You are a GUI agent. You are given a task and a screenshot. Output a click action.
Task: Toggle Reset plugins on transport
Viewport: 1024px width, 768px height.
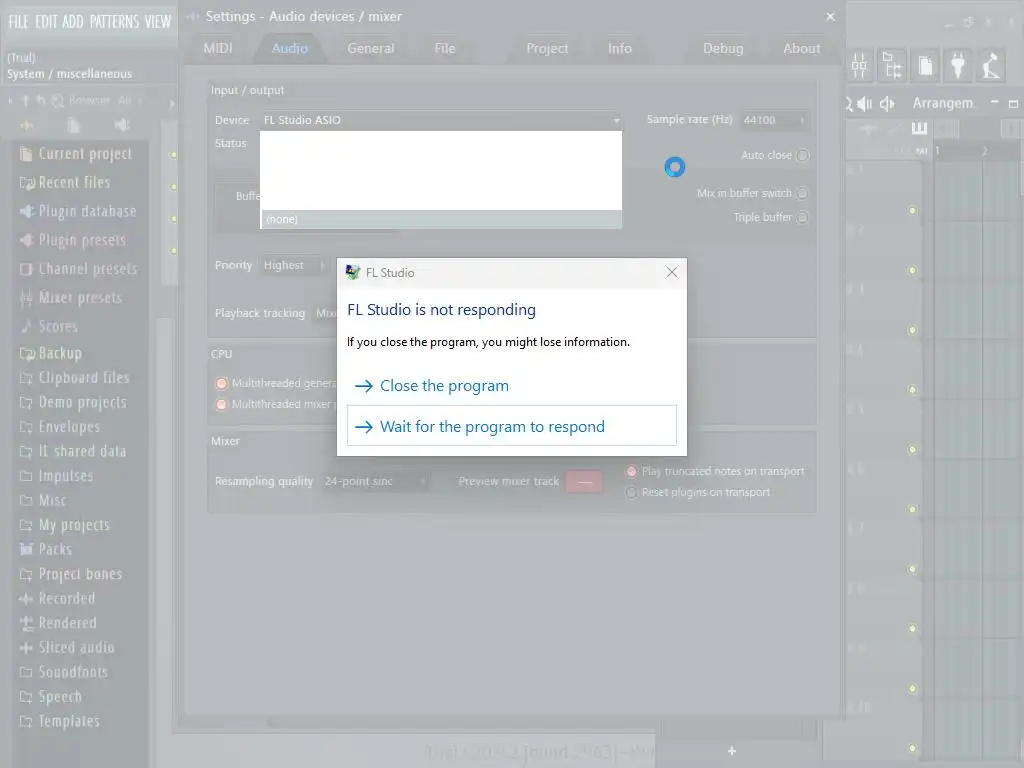click(632, 492)
